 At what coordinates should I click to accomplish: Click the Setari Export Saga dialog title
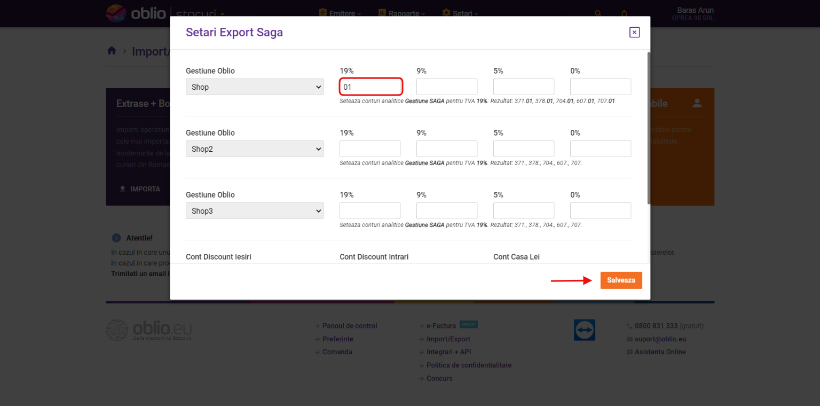click(234, 32)
